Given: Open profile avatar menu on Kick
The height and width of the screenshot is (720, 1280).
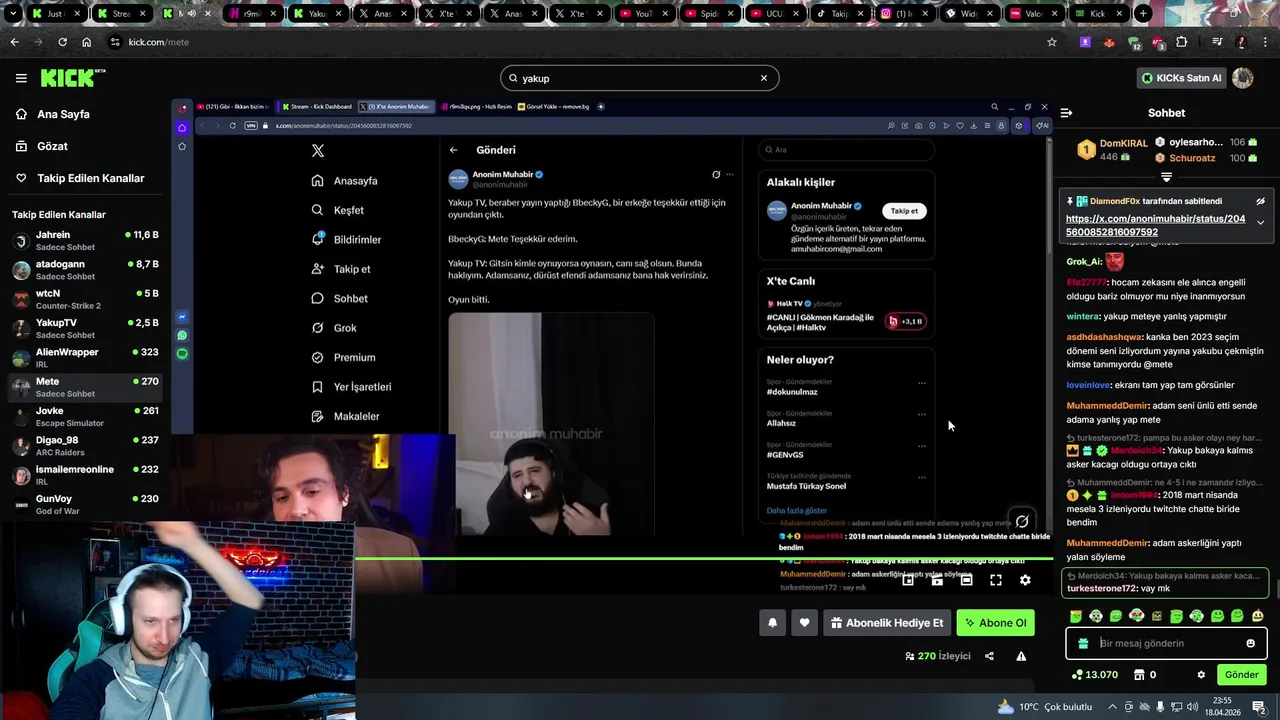Looking at the screenshot, I should (x=1243, y=78).
